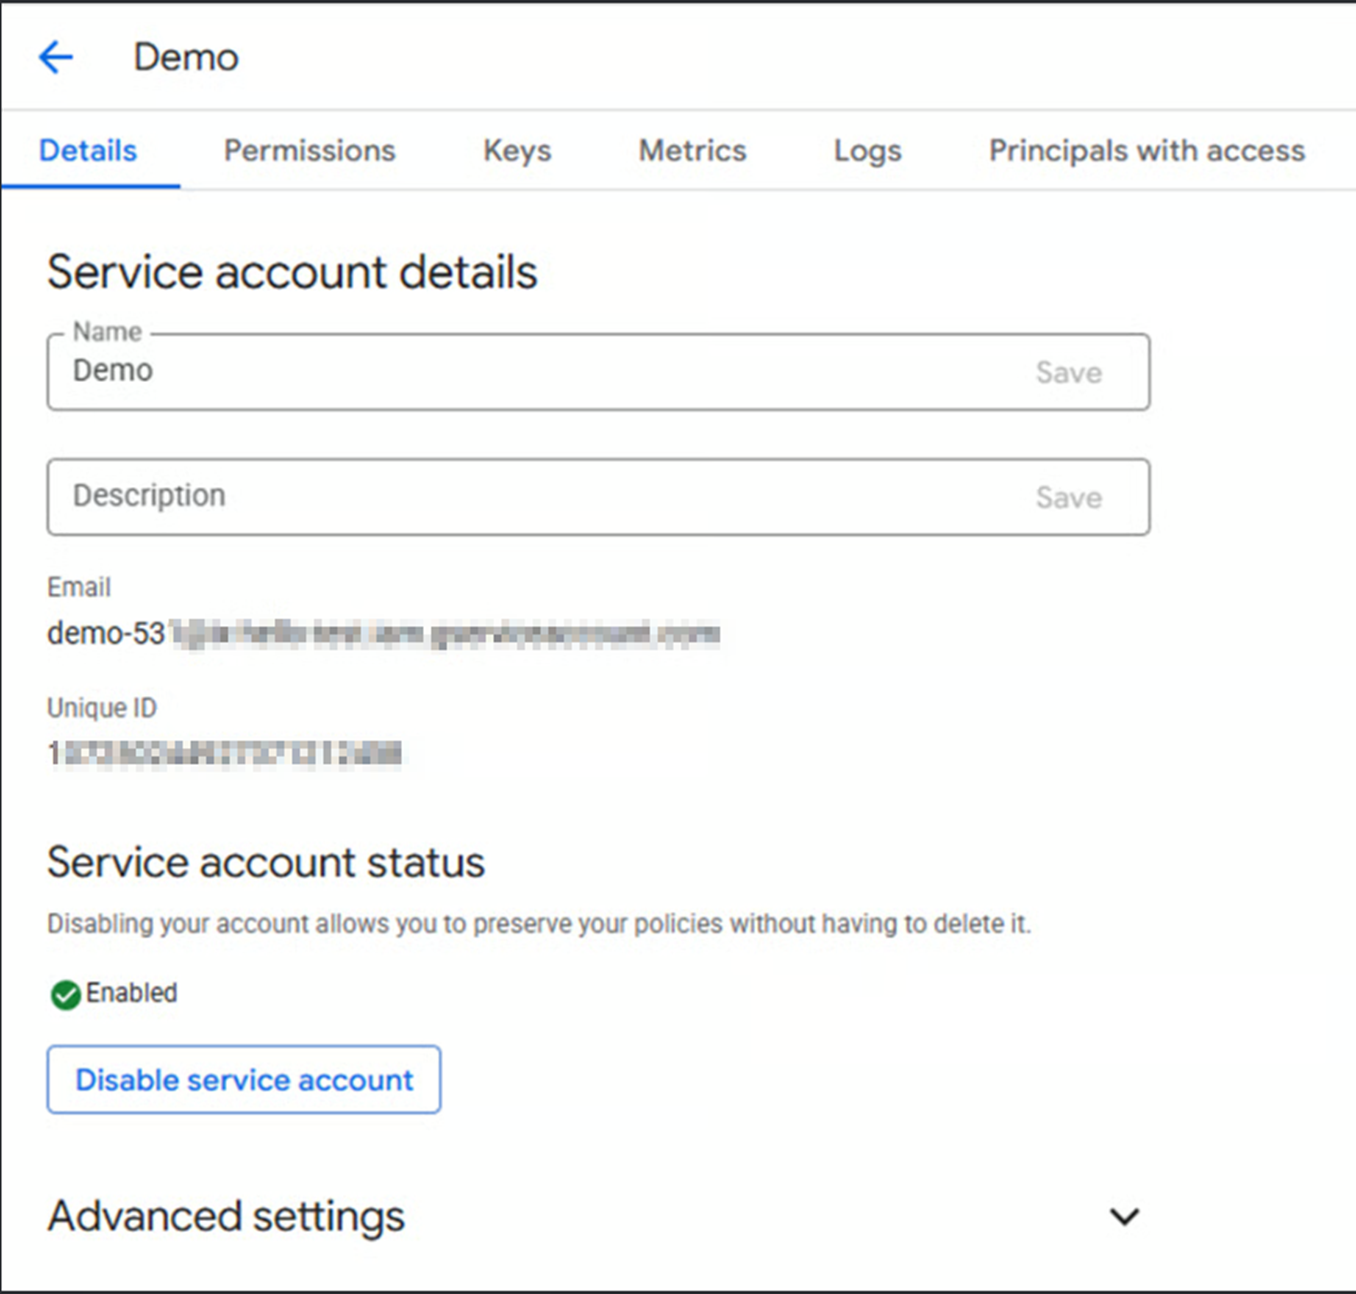The width and height of the screenshot is (1356, 1294).
Task: Switch to the Details tab
Action: pos(88,151)
